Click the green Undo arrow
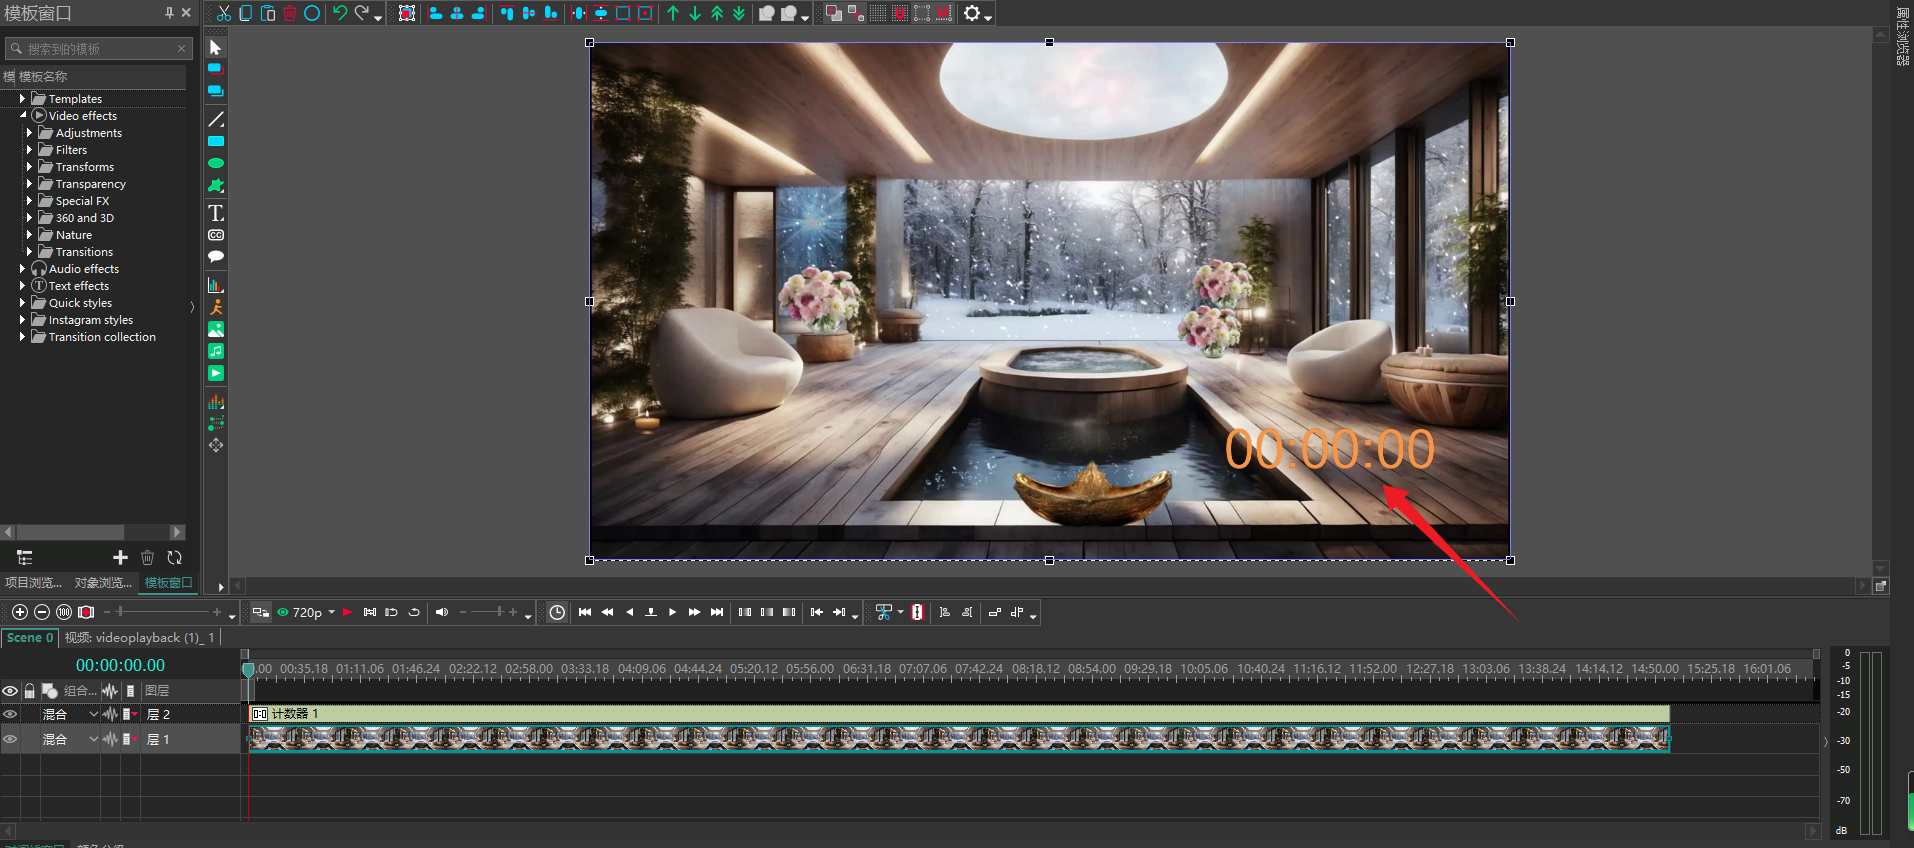The width and height of the screenshot is (1914, 848). point(340,13)
